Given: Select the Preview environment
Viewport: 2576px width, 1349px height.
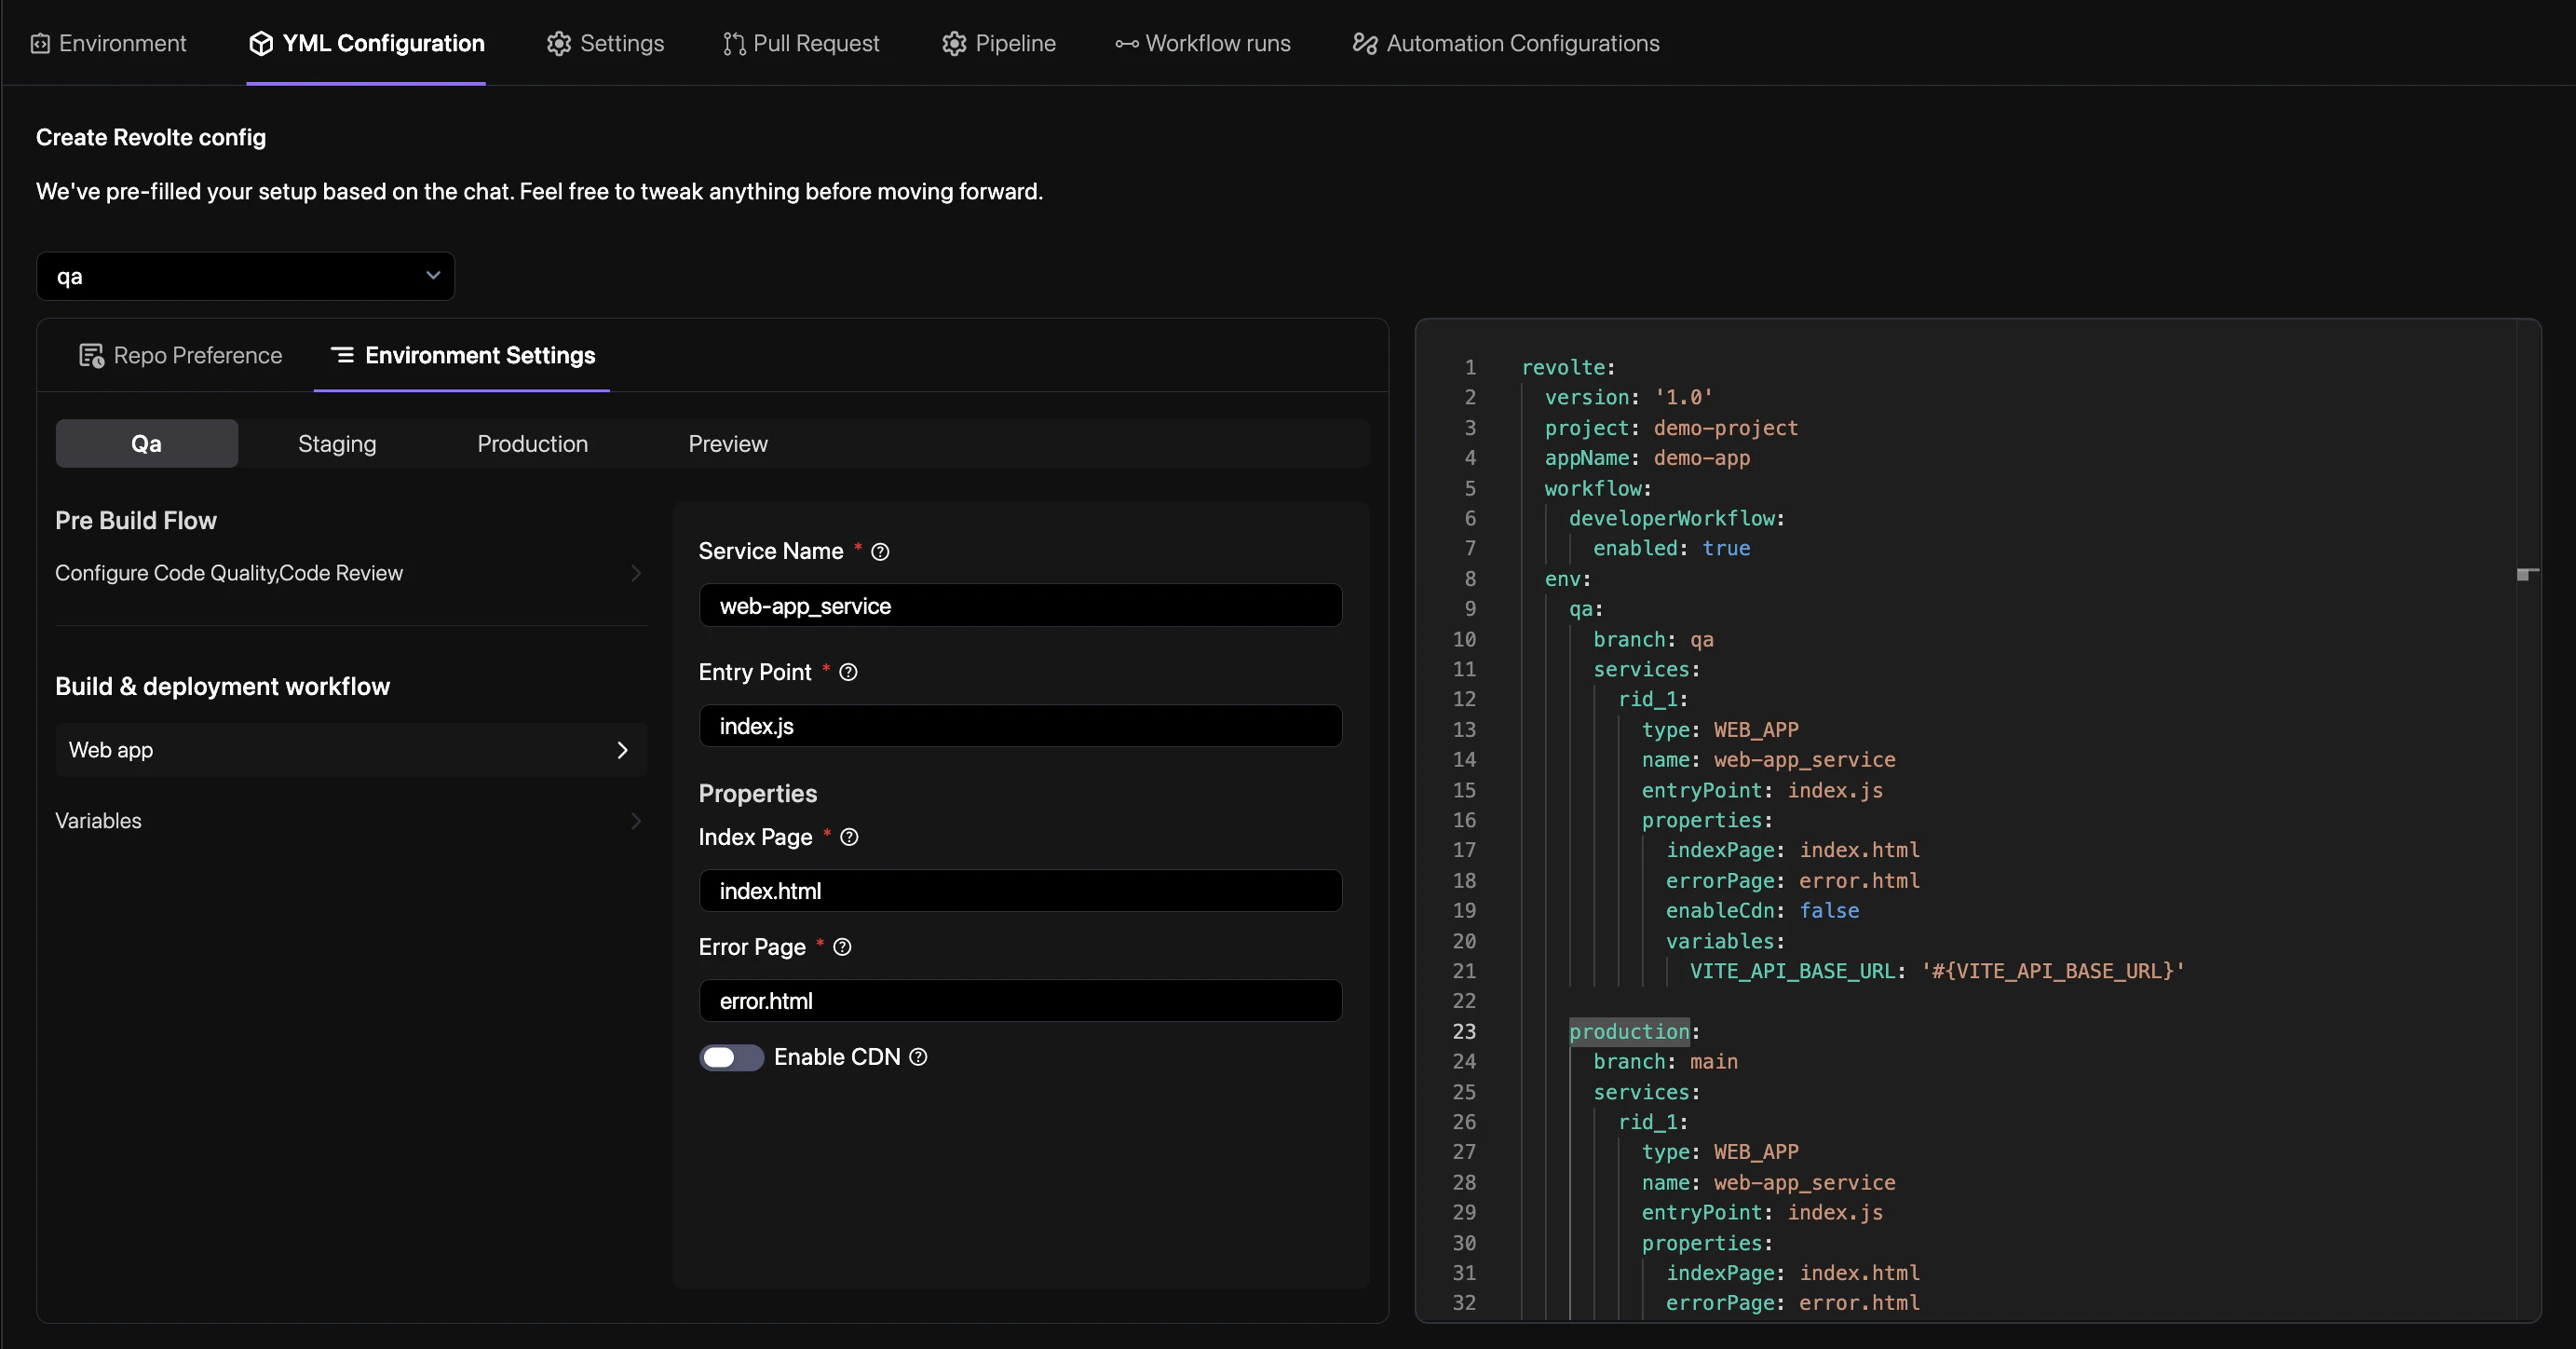Looking at the screenshot, I should [x=728, y=443].
